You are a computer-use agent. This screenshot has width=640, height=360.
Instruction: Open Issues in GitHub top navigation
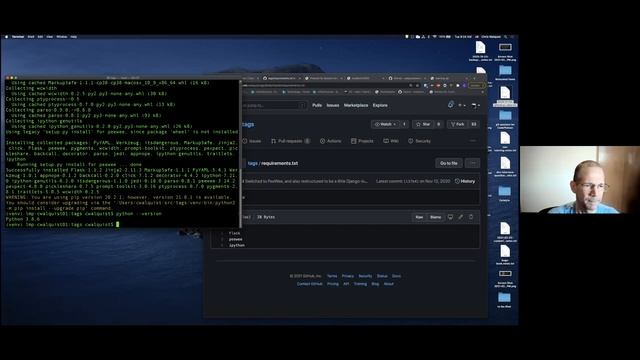pos(333,105)
